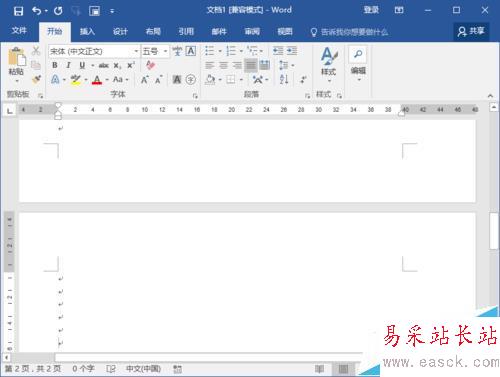The height and width of the screenshot is (377, 500).
Task: Click the character border icon
Action: click(191, 51)
